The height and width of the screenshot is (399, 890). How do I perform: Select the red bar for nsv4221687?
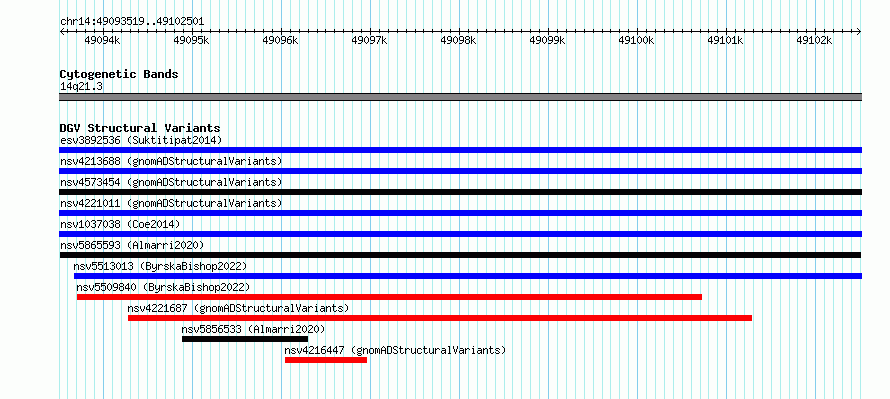point(440,318)
